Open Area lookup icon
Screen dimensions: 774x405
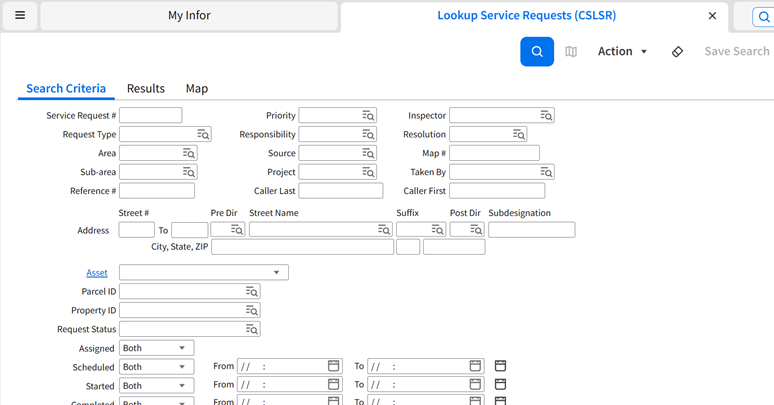click(x=189, y=153)
